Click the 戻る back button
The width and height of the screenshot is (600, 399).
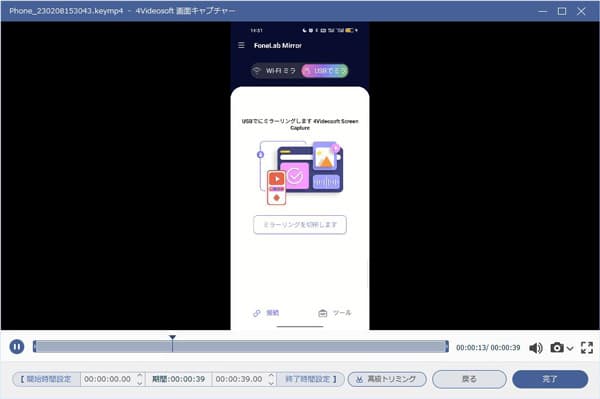[x=469, y=379]
